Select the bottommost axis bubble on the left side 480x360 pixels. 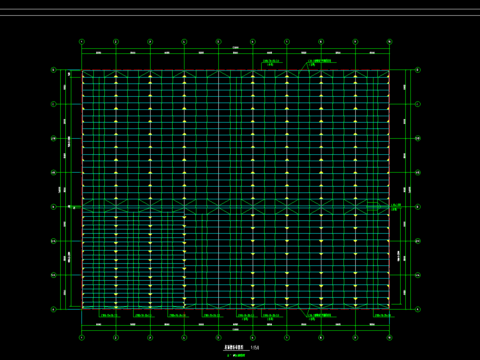pyautogui.click(x=53, y=309)
